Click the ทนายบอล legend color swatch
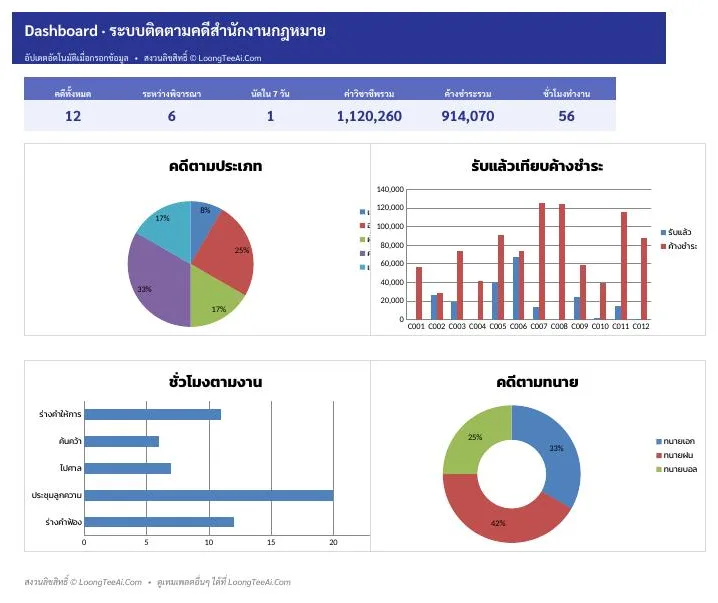 click(659, 469)
